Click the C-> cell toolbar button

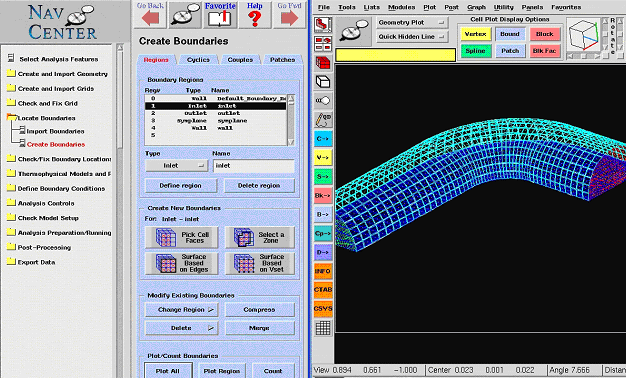(323, 139)
